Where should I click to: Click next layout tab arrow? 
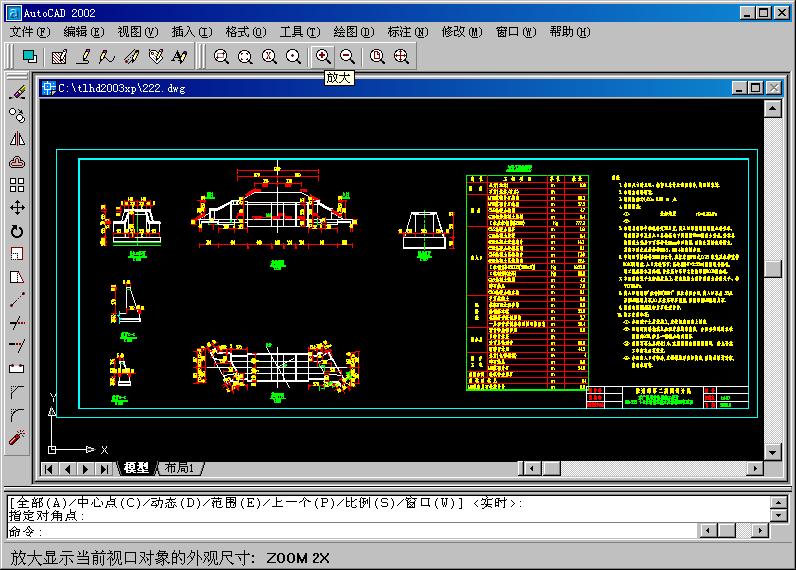pos(85,469)
